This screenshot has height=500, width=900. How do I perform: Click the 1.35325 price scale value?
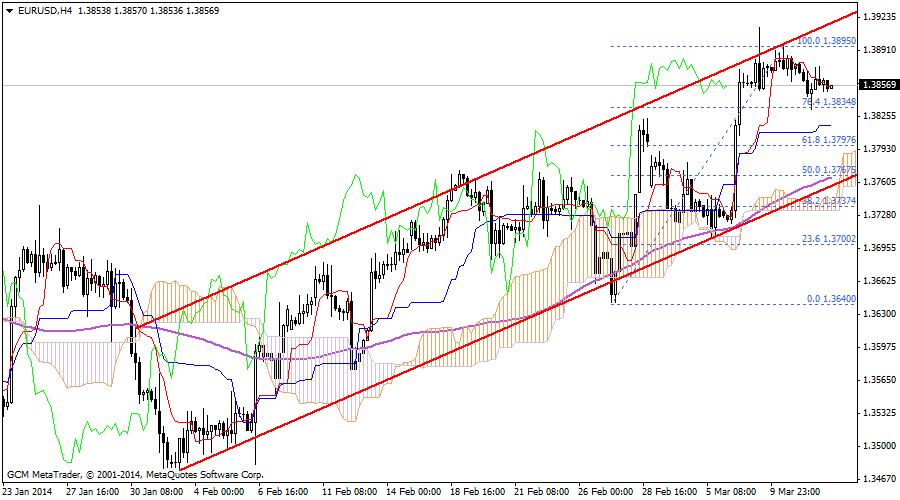click(x=879, y=413)
